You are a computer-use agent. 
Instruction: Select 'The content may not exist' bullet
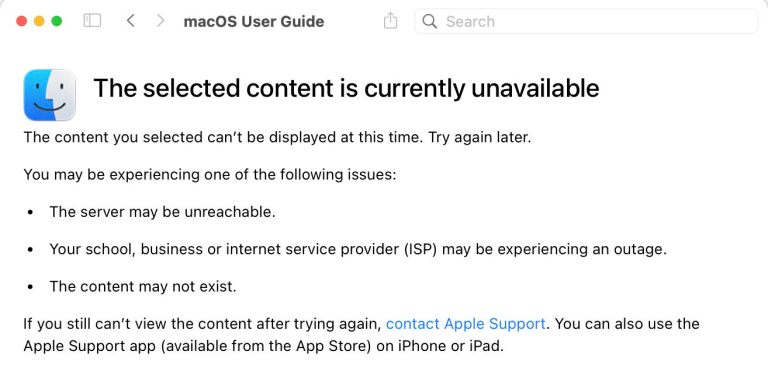[143, 287]
